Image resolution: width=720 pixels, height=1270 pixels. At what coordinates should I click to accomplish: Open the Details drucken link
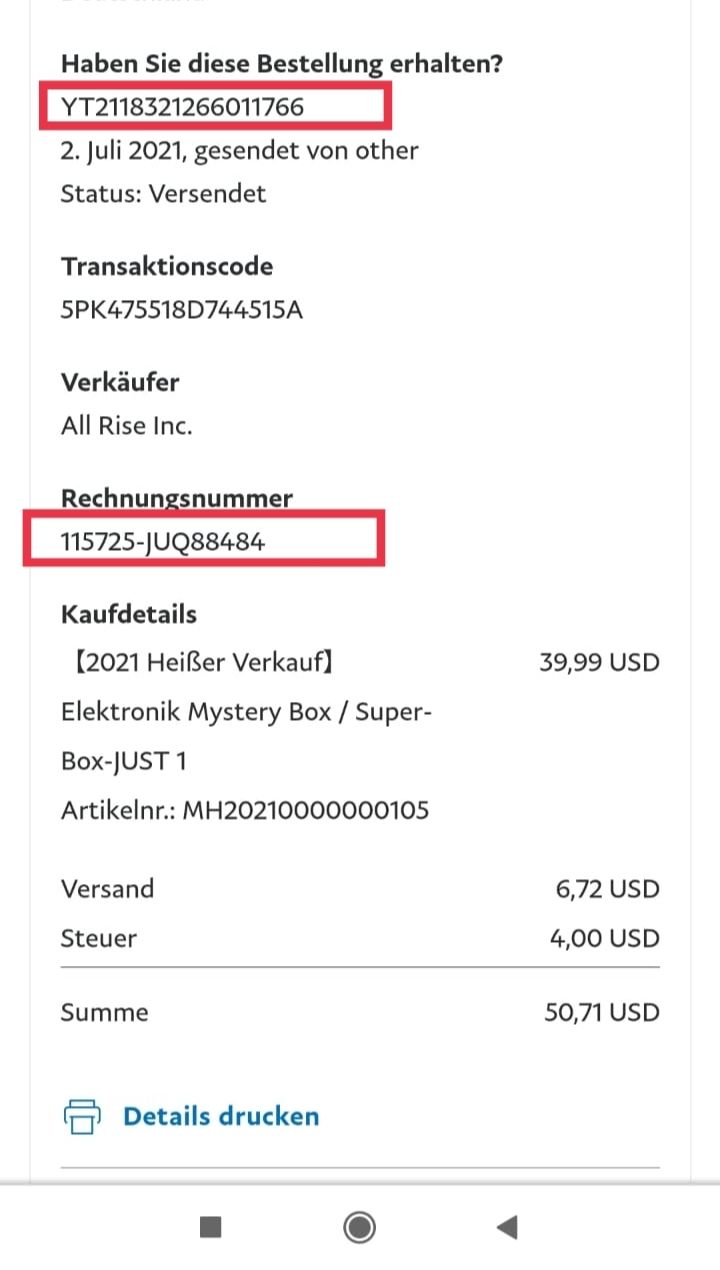click(x=220, y=1116)
